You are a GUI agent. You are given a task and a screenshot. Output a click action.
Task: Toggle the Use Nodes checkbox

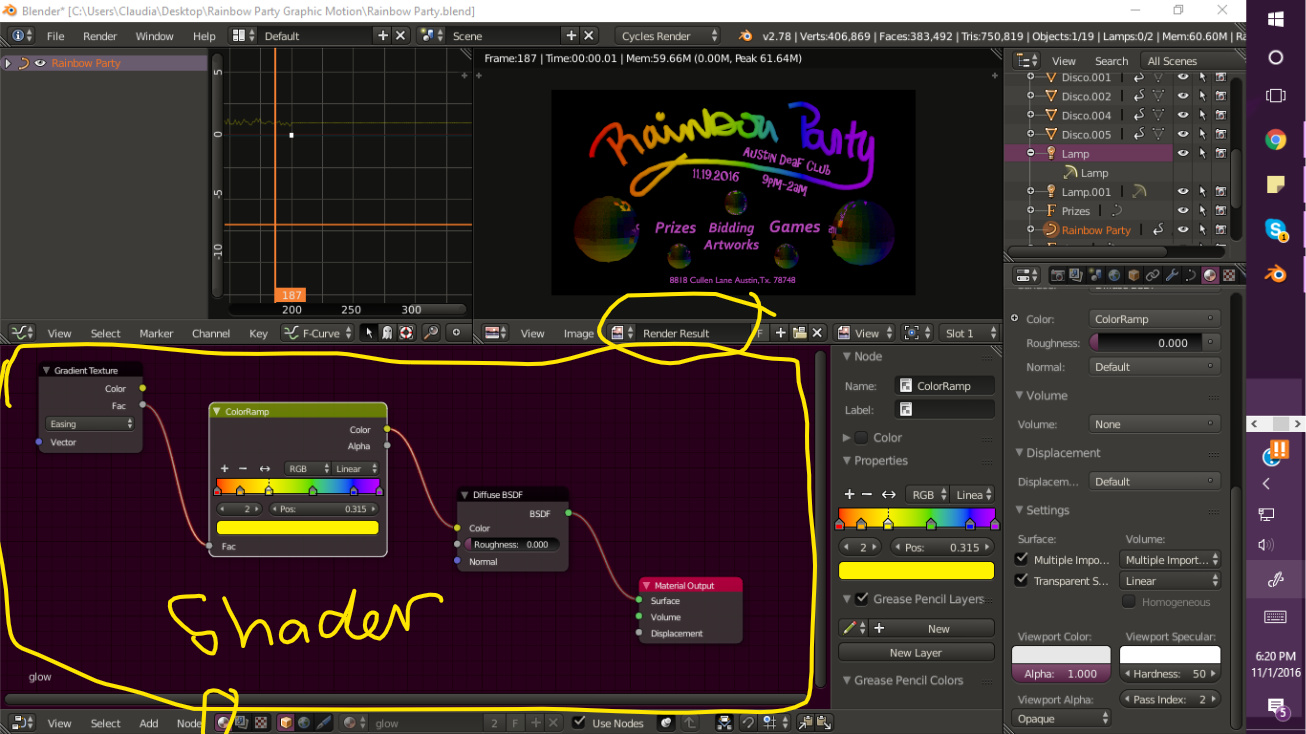pos(579,723)
